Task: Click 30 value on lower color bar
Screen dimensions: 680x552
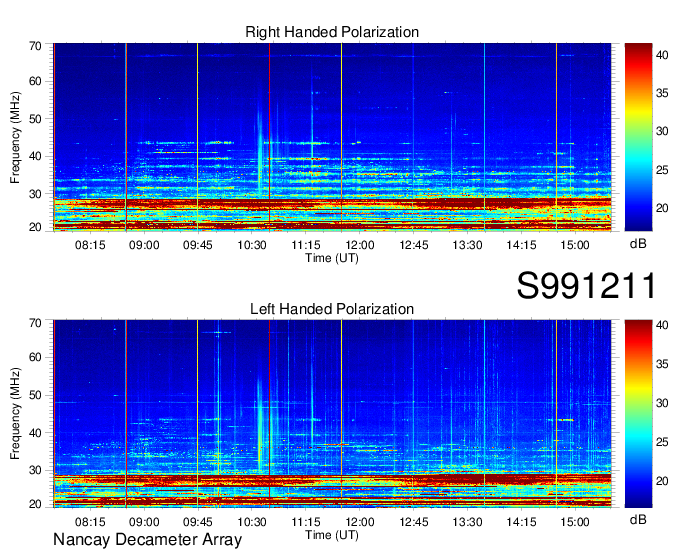Action: pos(662,403)
